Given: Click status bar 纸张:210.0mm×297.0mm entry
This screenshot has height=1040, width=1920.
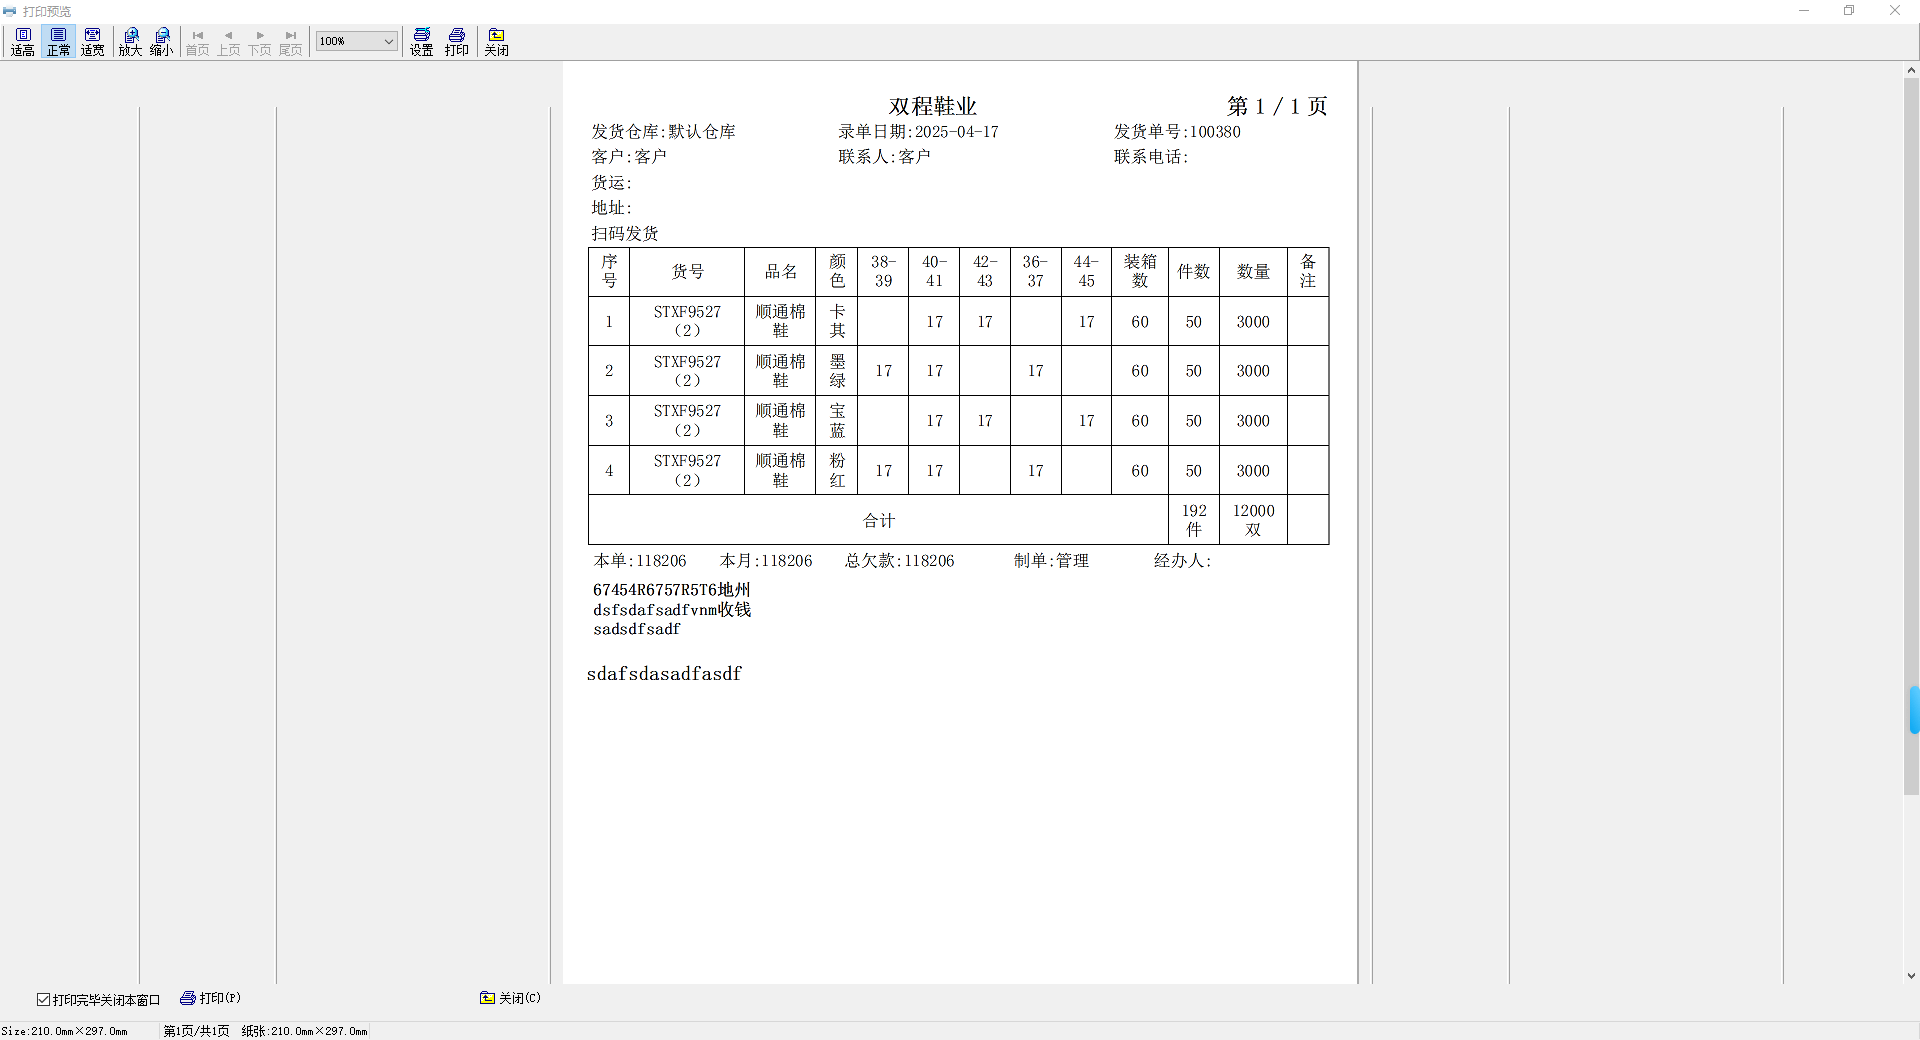Looking at the screenshot, I should pos(304,1031).
